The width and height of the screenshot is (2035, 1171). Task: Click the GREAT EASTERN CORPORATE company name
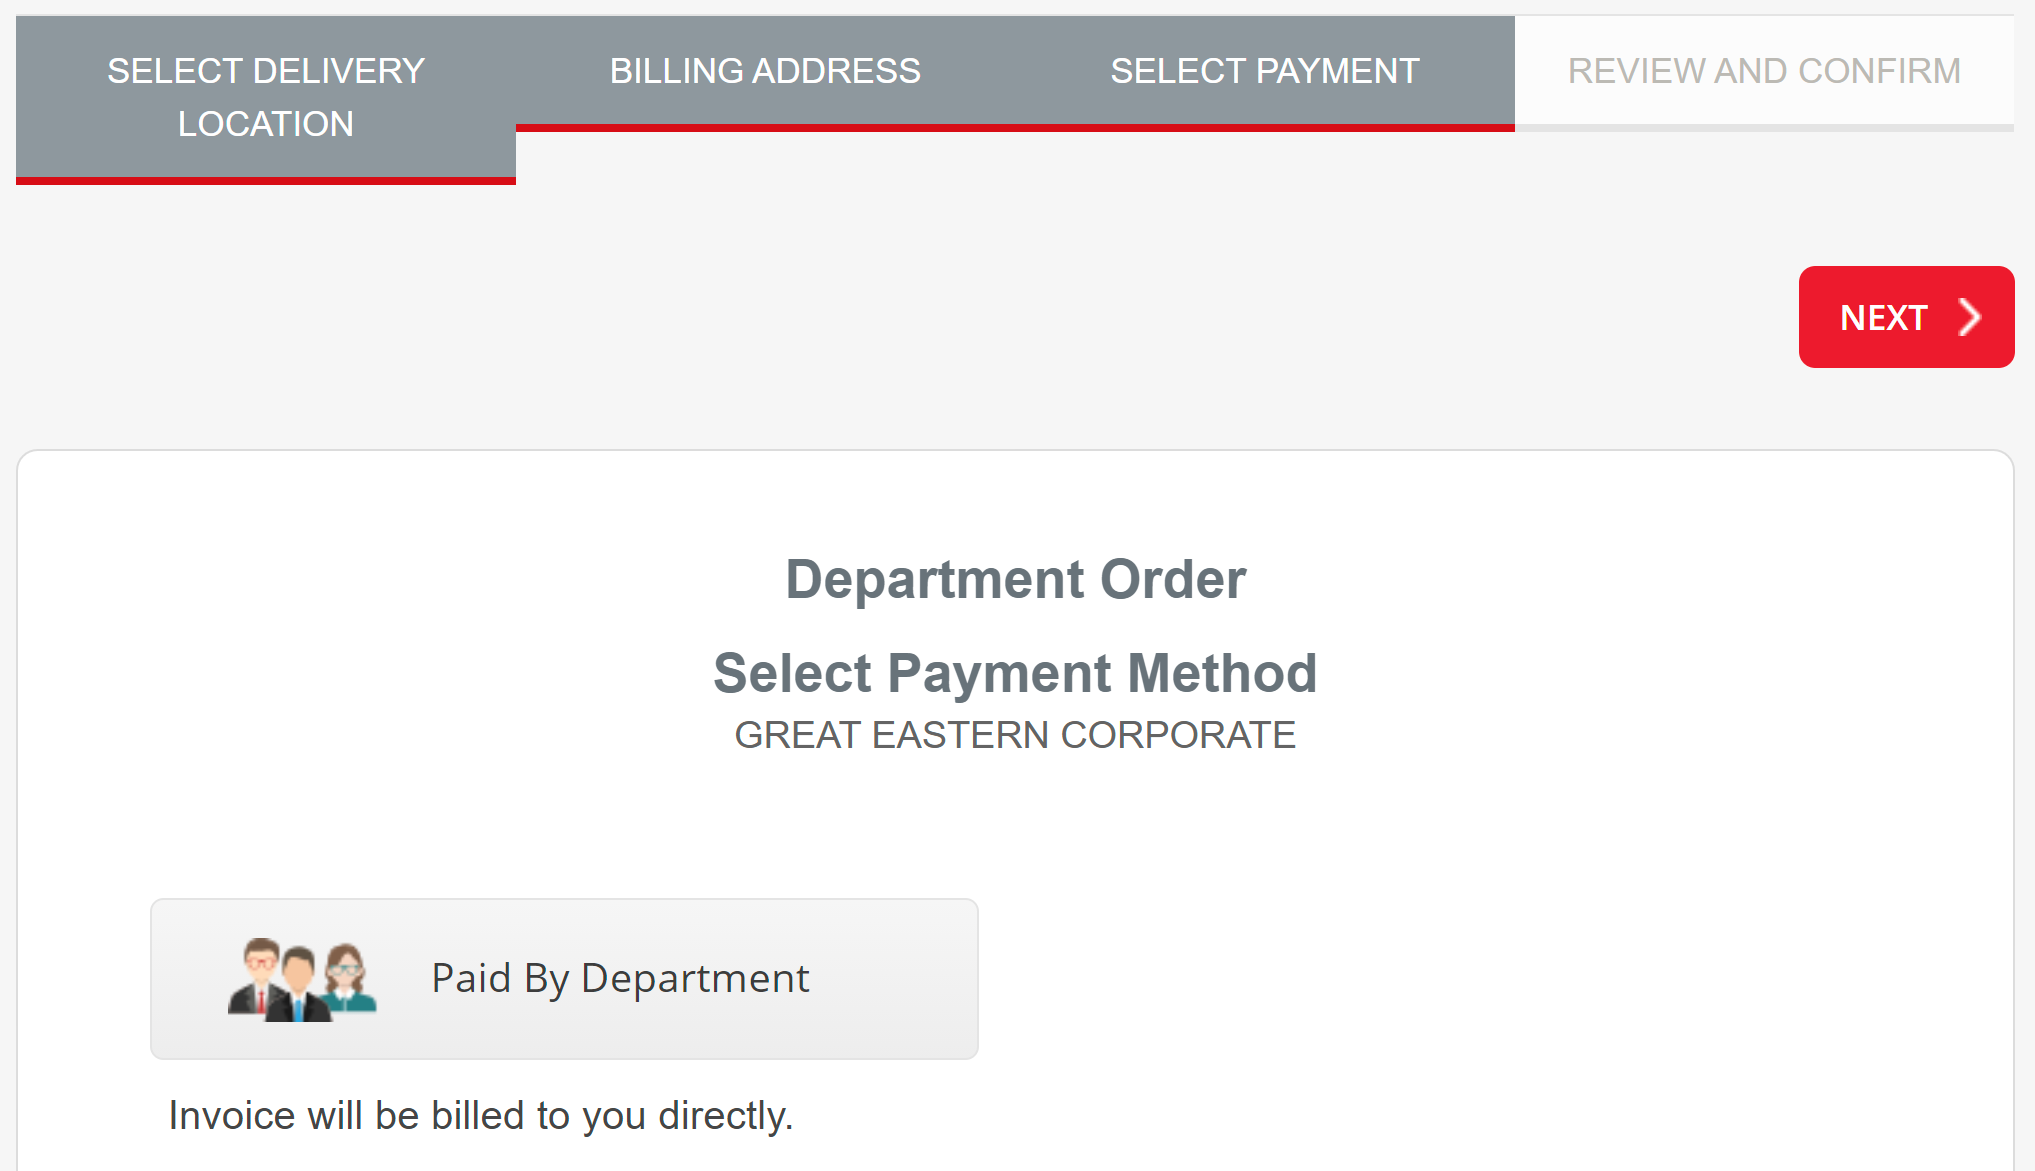pos(1015,735)
